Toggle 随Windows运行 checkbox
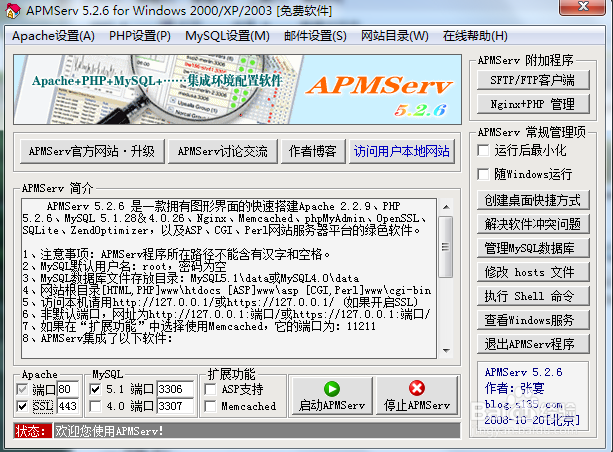The image size is (613, 452). [x=484, y=174]
